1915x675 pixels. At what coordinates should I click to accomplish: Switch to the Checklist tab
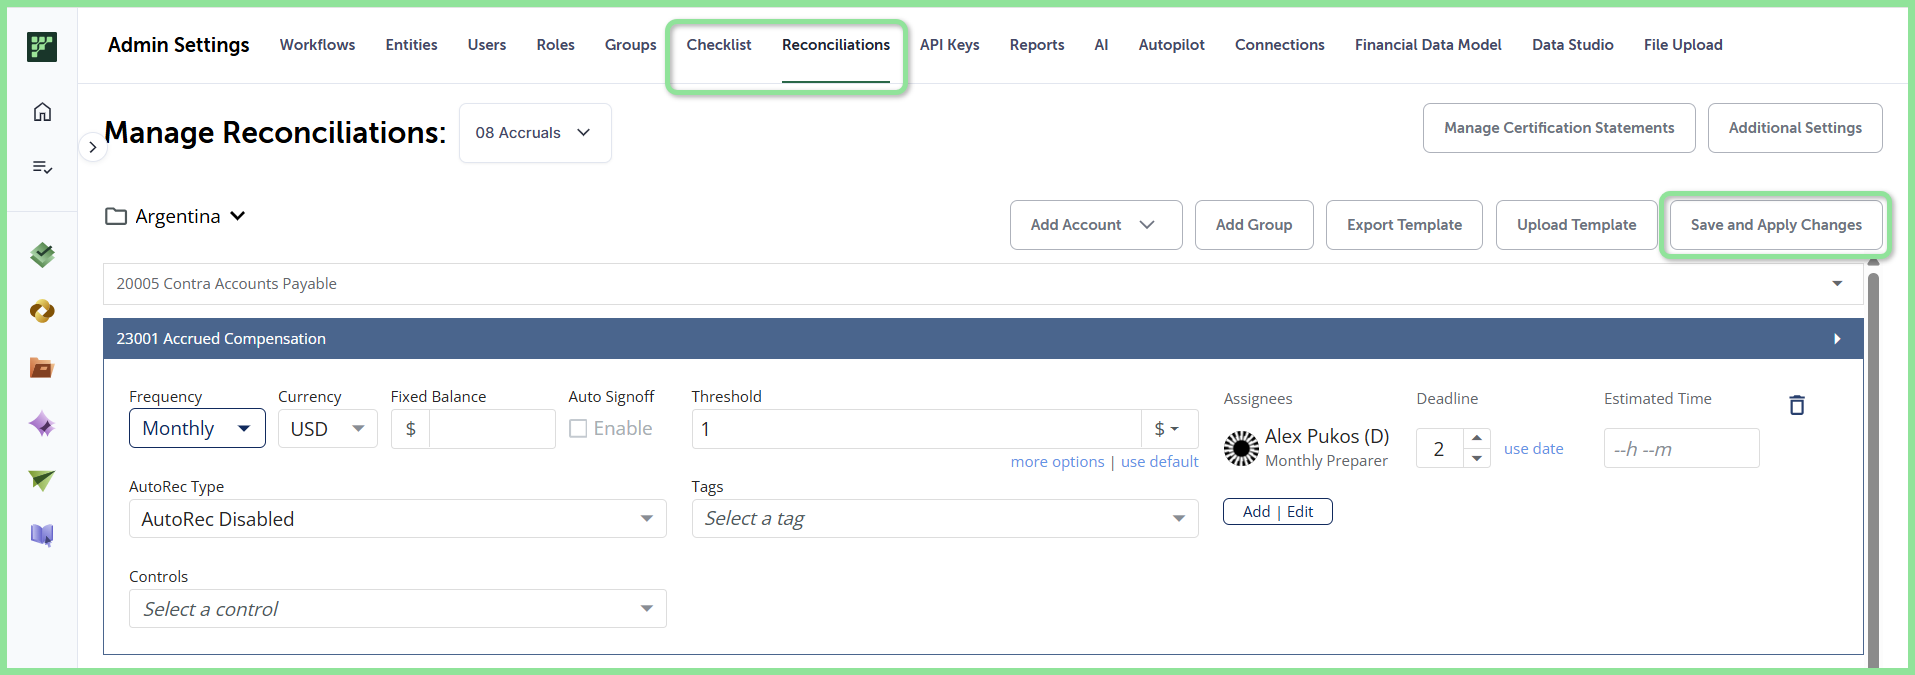[719, 45]
